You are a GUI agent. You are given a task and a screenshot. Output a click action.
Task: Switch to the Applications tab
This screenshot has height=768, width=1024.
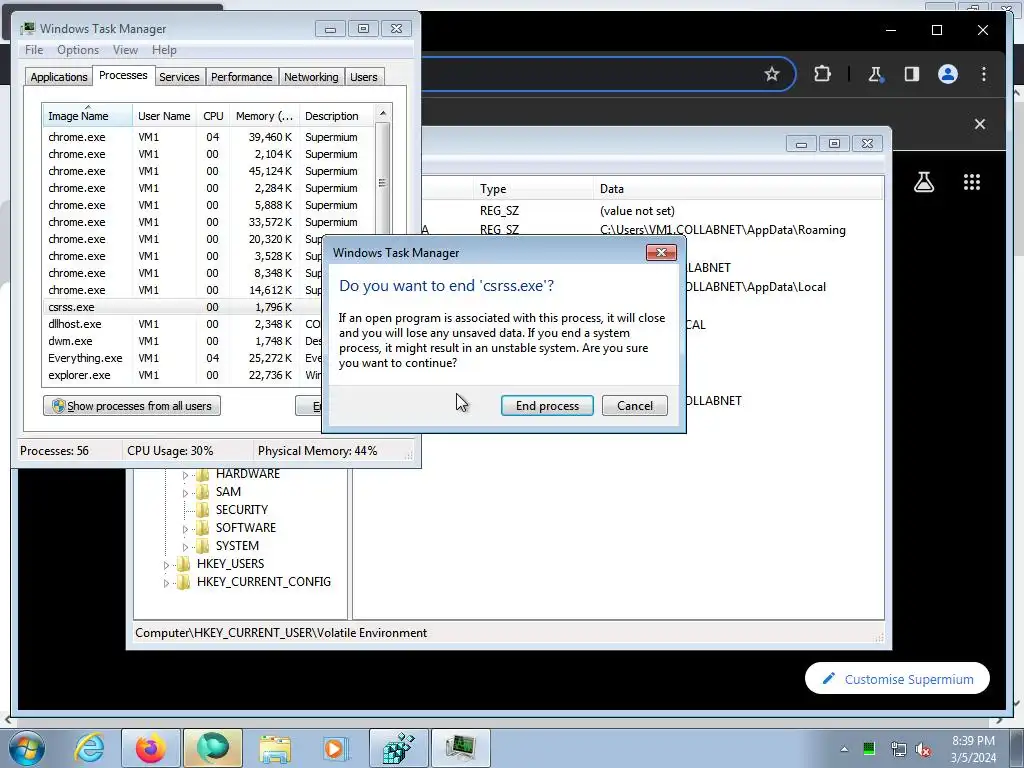click(59, 76)
